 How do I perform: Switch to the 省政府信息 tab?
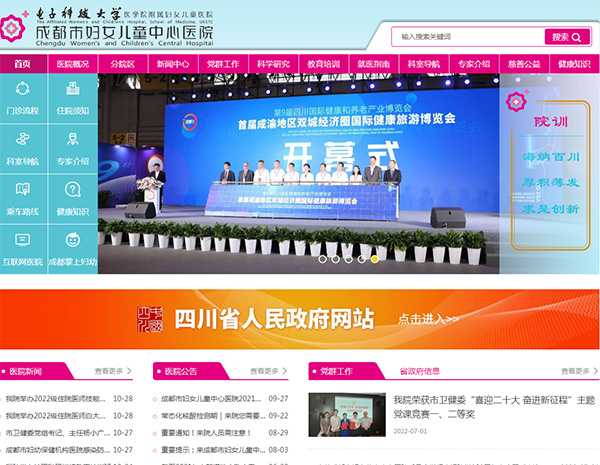(420, 371)
